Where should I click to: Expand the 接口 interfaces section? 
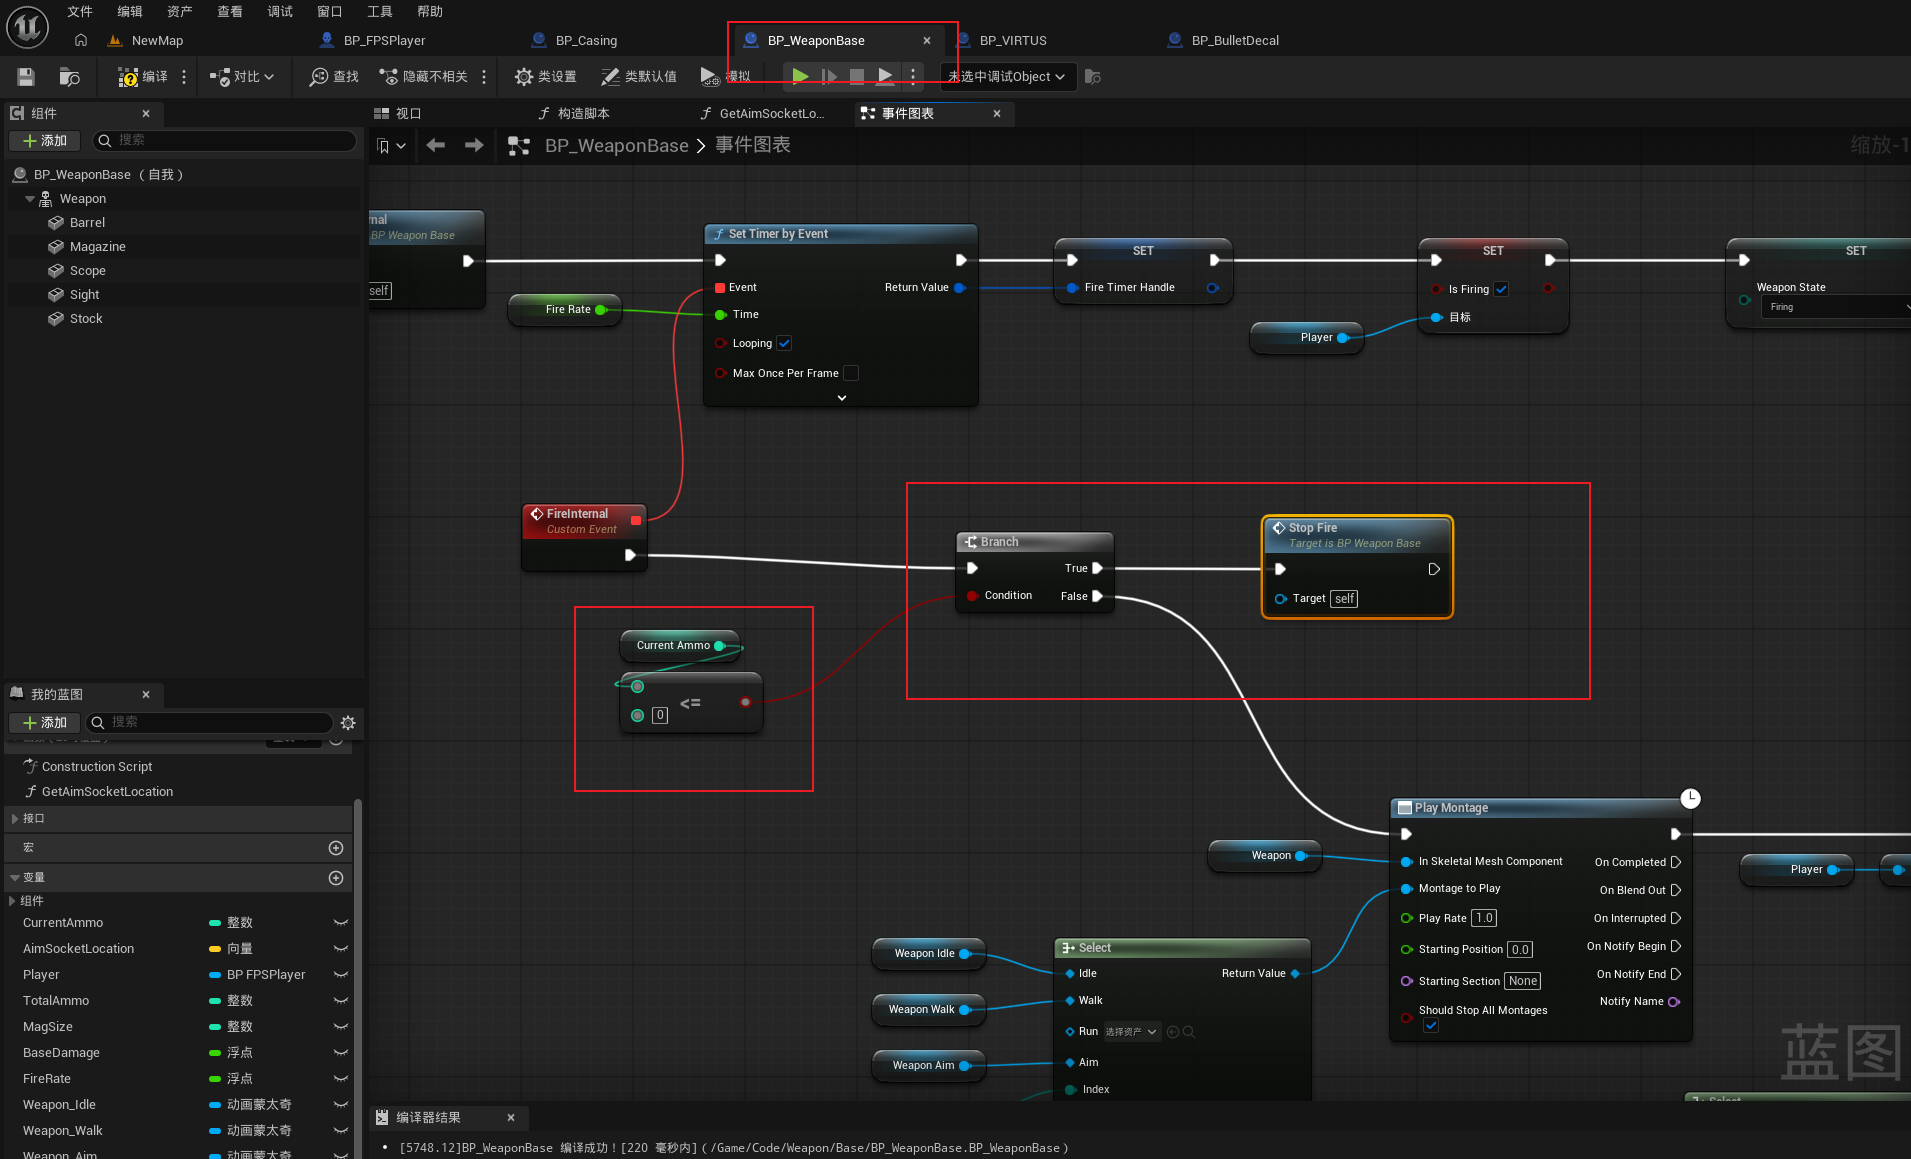[15, 819]
